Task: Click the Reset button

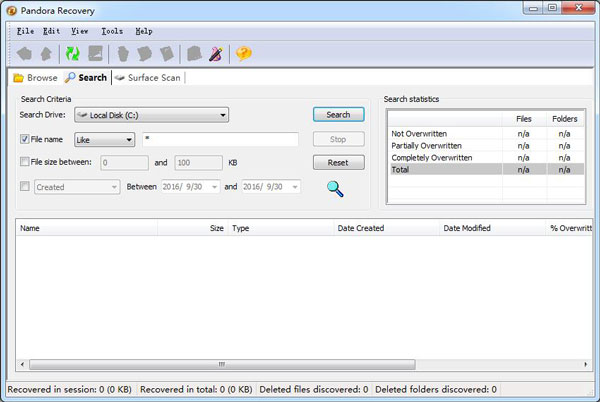Action: [339, 163]
